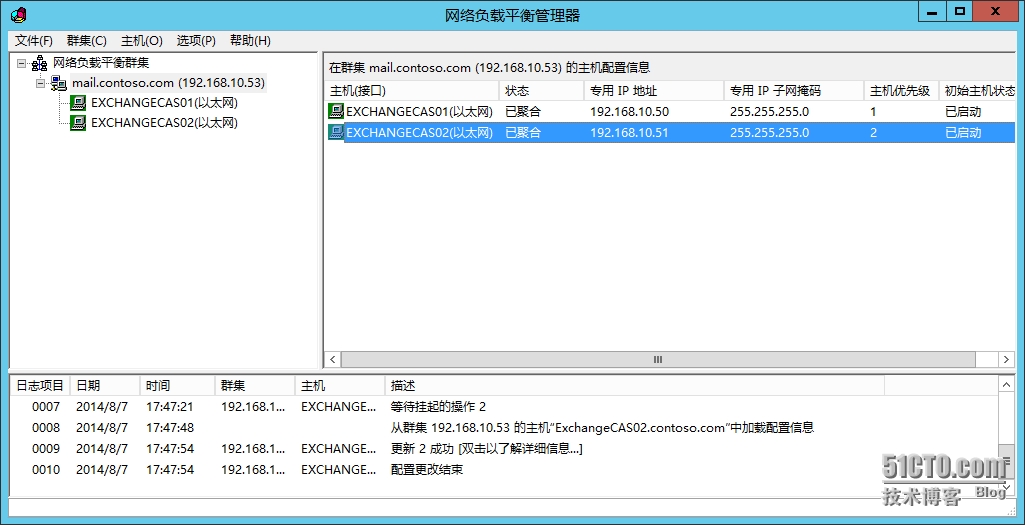Collapse the mail.contoso.com cluster node
Screen dimensions: 1025x525
(x=41, y=83)
